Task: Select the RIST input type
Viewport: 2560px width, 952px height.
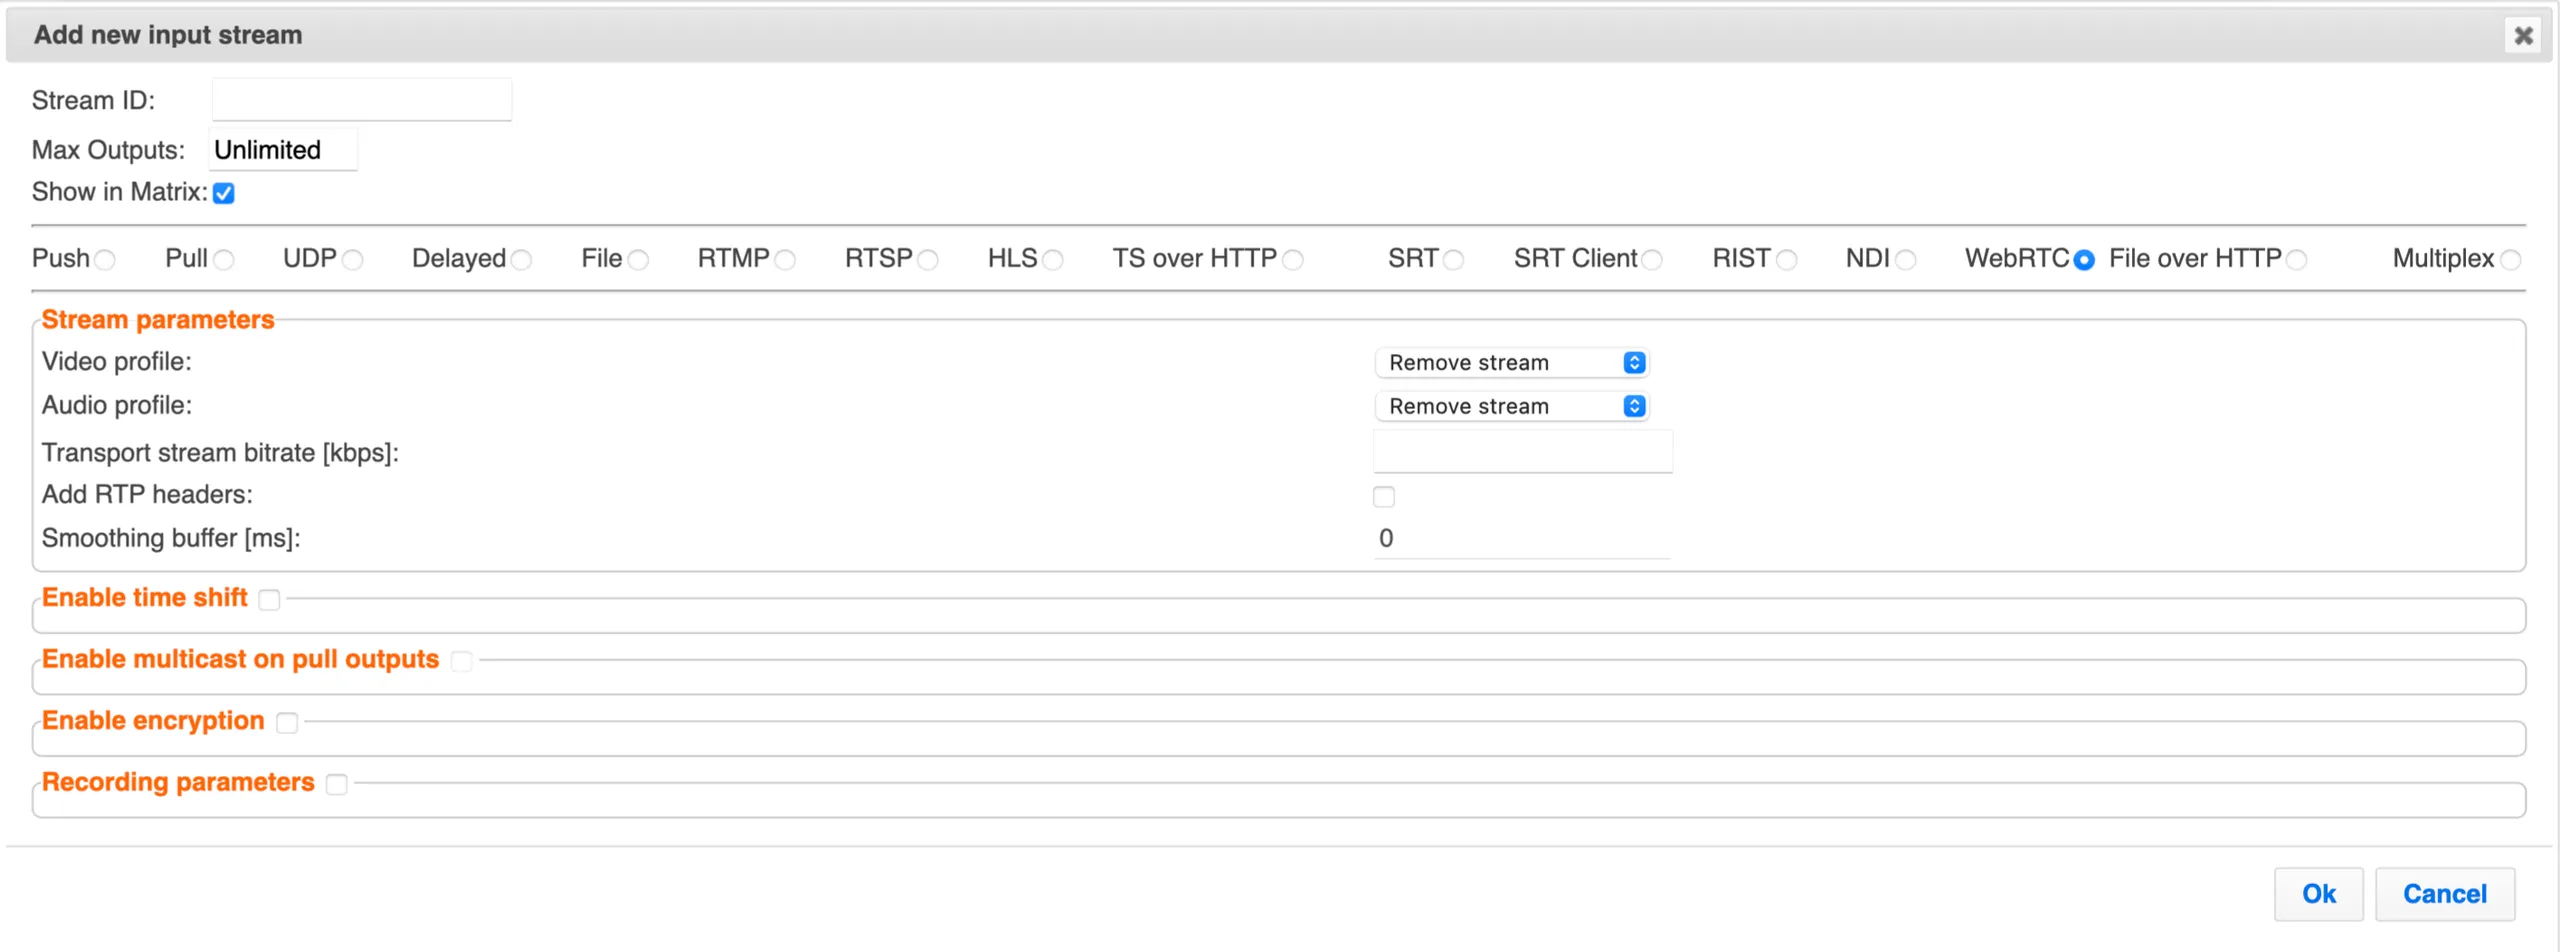Action: click(1786, 260)
